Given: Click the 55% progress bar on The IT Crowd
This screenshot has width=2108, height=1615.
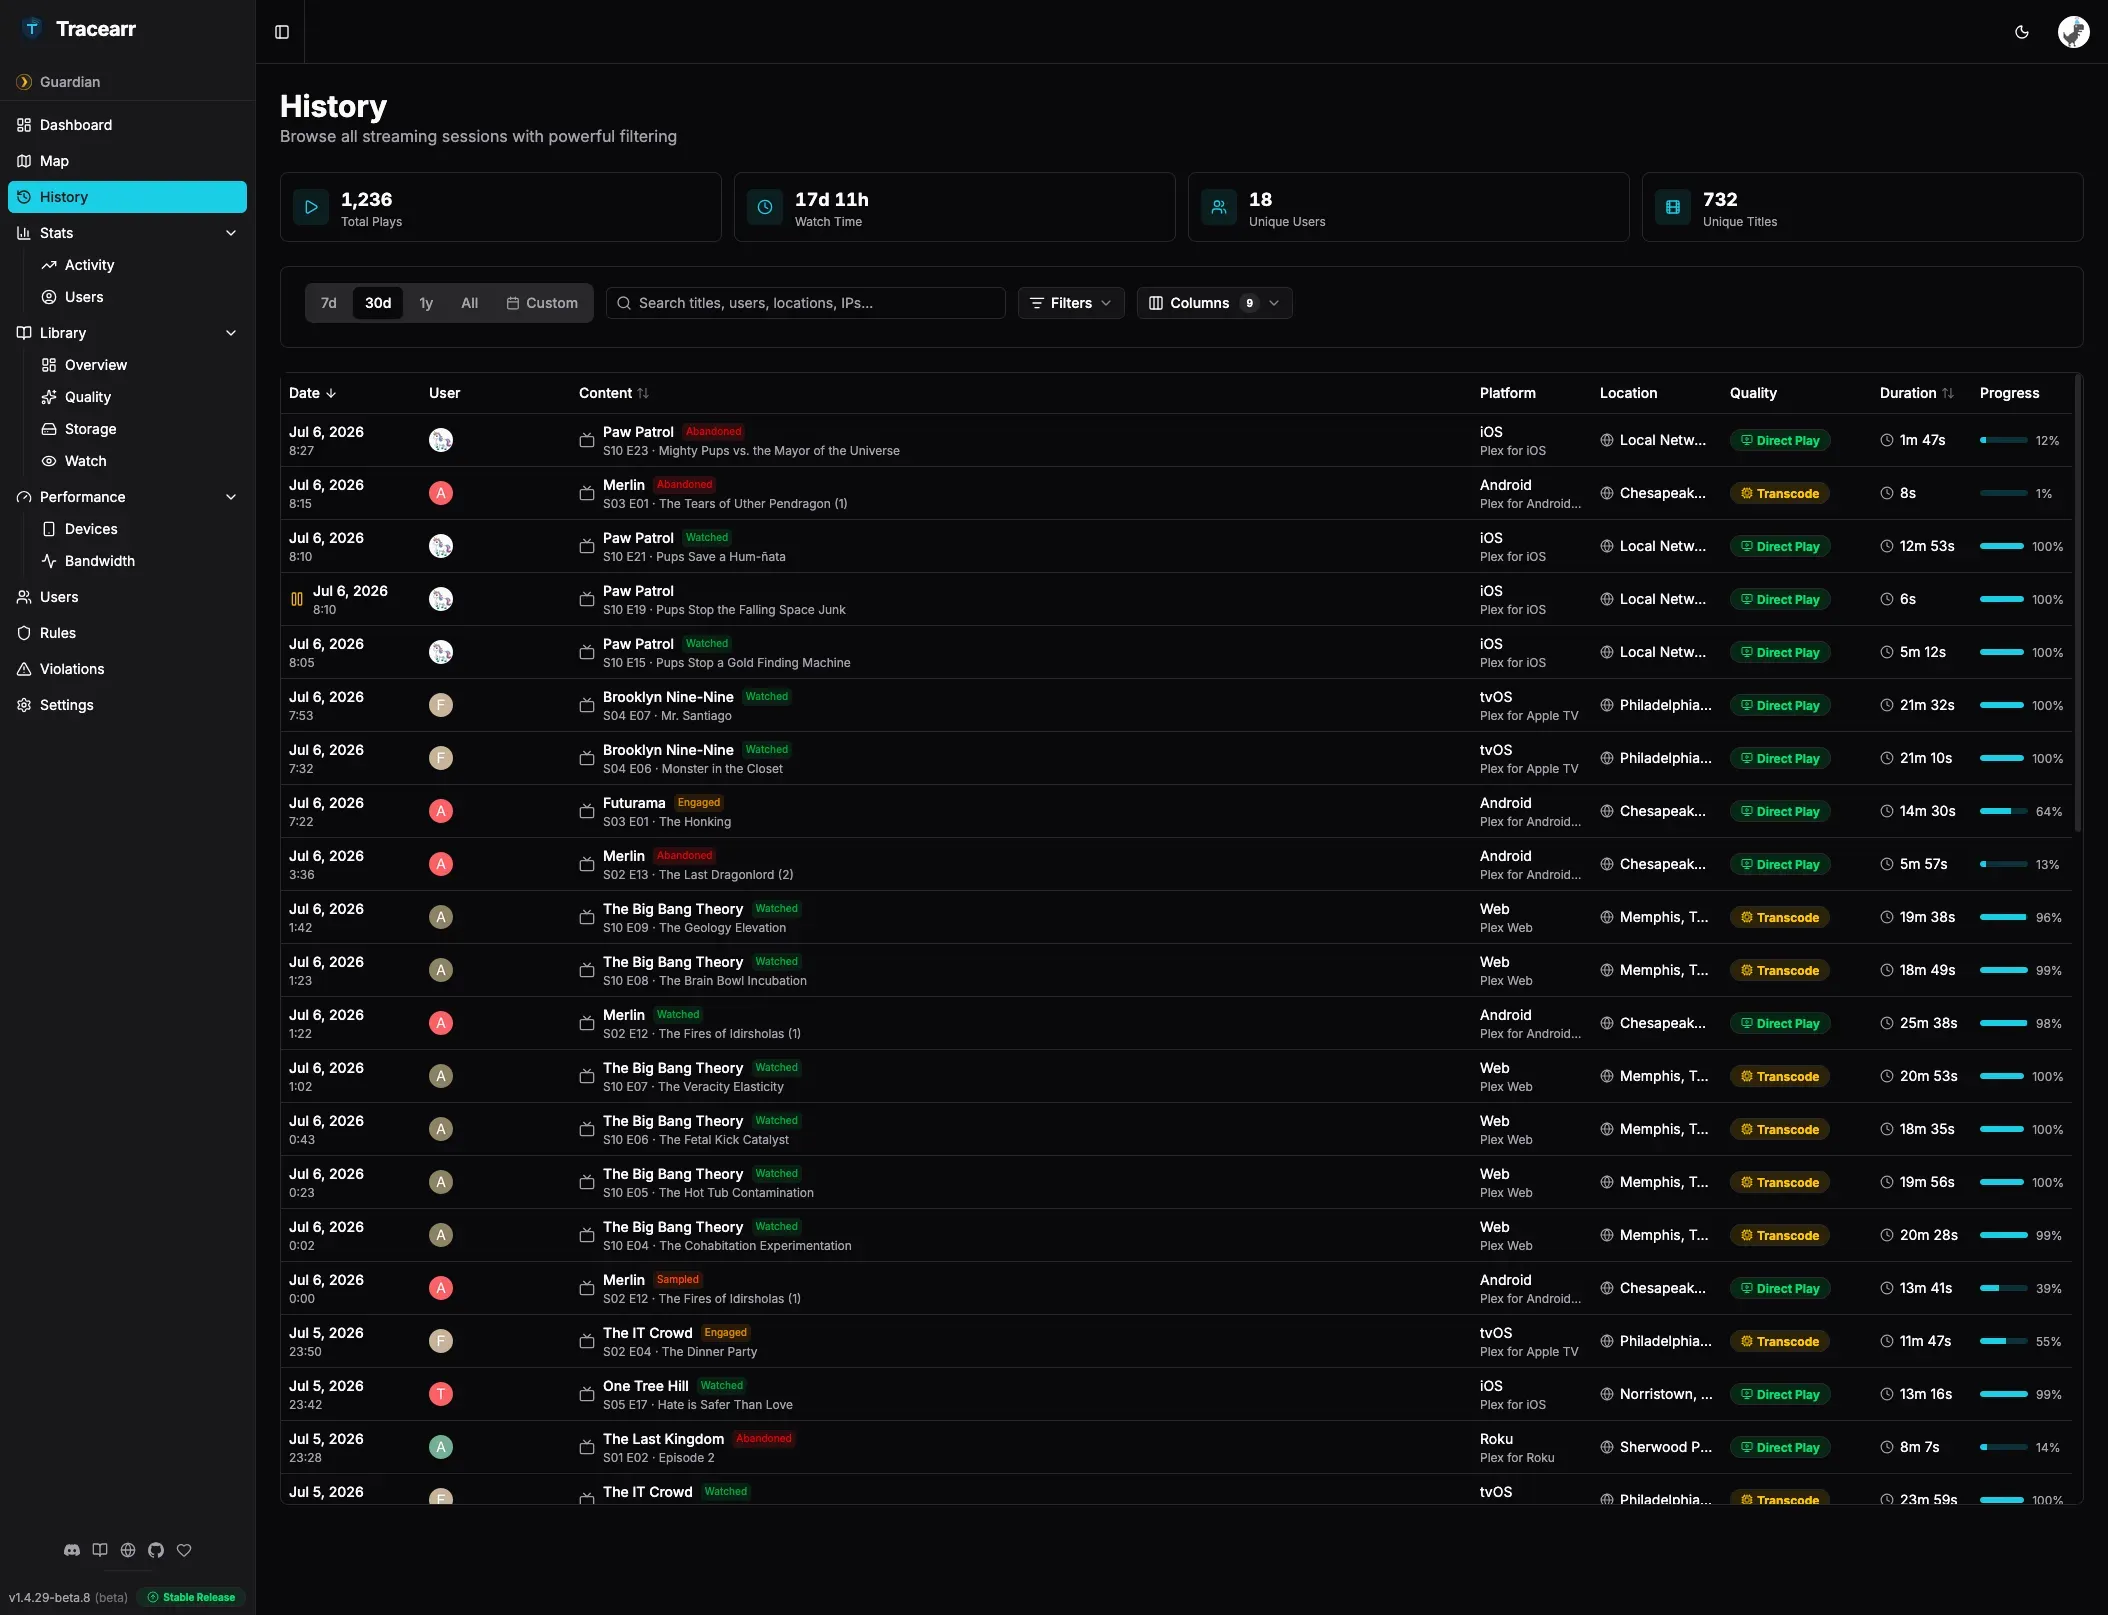Looking at the screenshot, I should [x=2004, y=1341].
